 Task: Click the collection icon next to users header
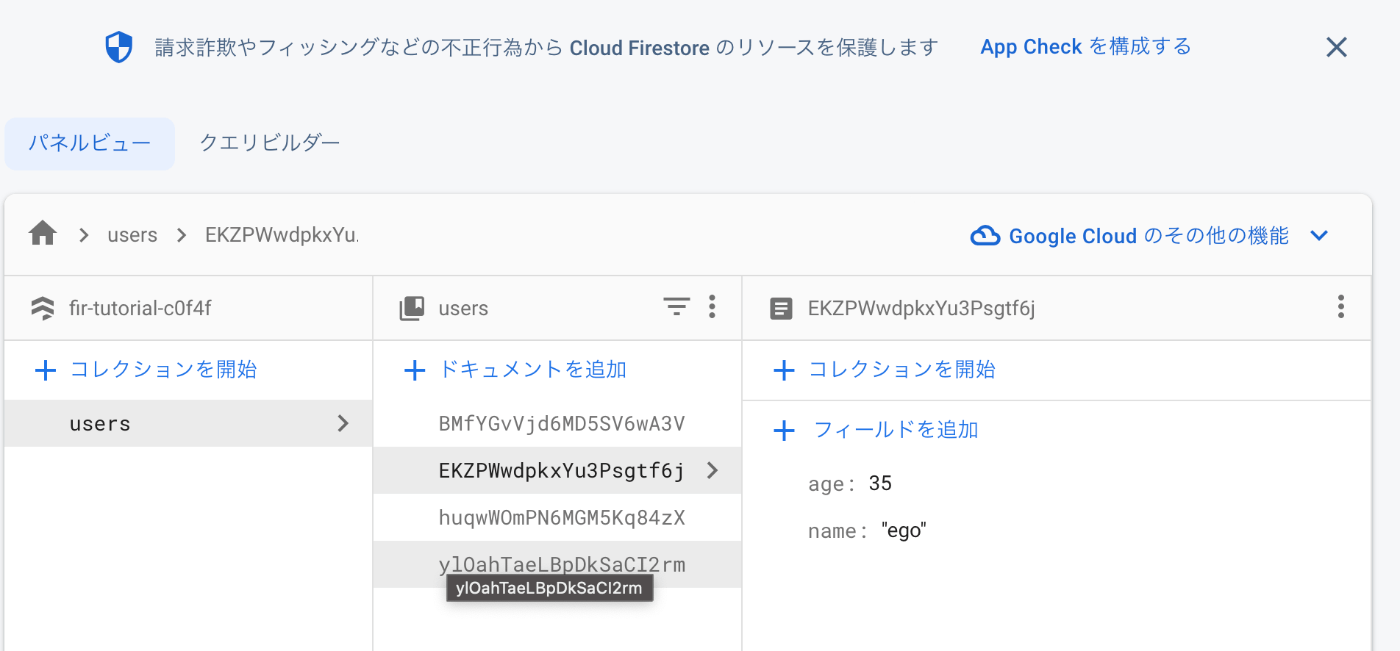point(412,308)
